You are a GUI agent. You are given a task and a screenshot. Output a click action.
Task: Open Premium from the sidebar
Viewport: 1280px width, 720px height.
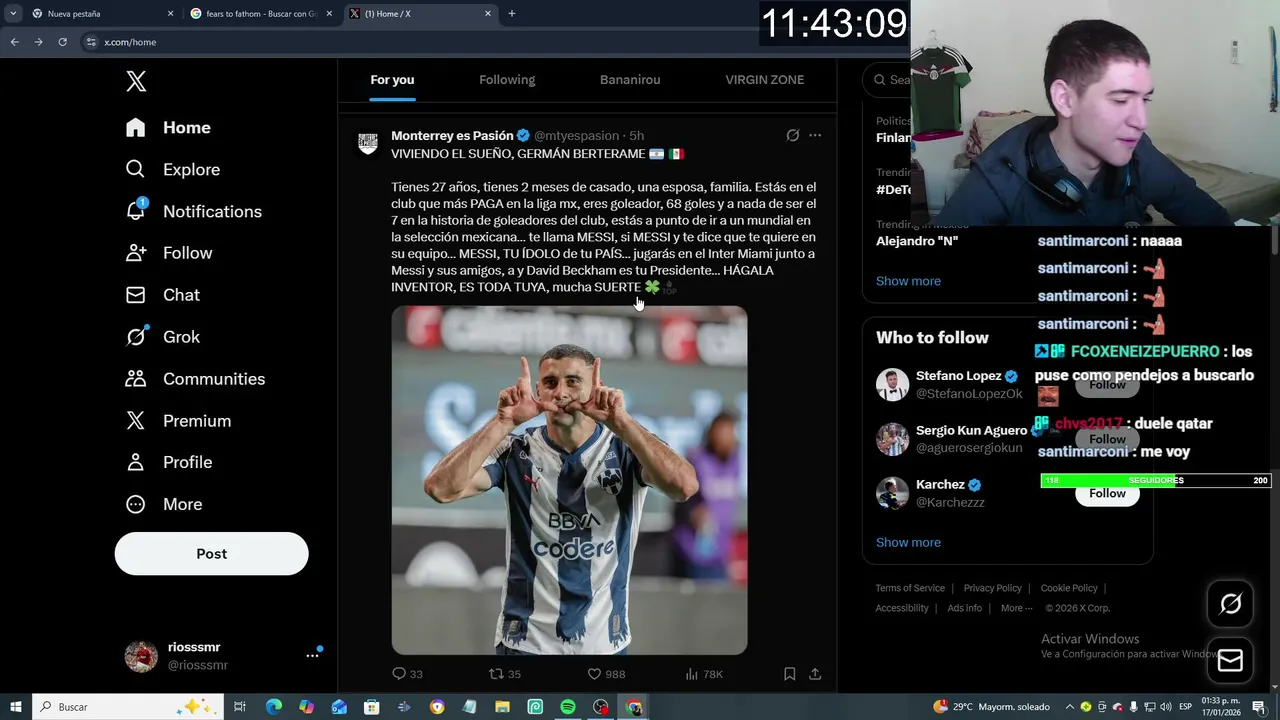click(178, 421)
